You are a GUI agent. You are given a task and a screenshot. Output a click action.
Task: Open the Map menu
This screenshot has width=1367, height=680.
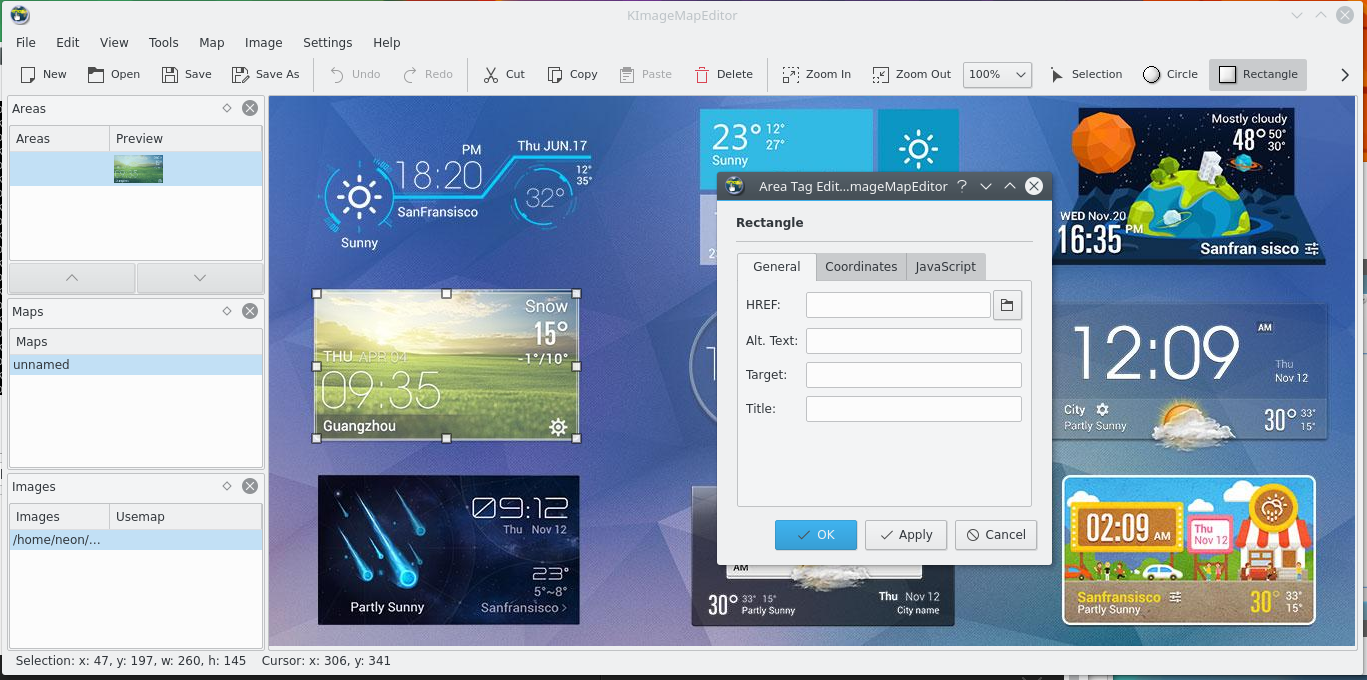point(211,43)
